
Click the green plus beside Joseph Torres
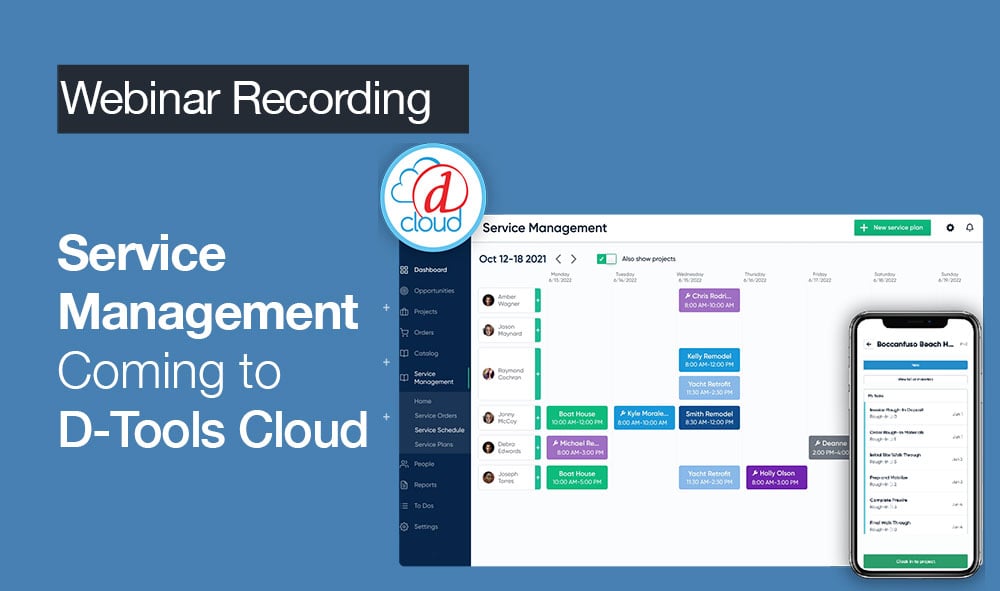(x=538, y=478)
